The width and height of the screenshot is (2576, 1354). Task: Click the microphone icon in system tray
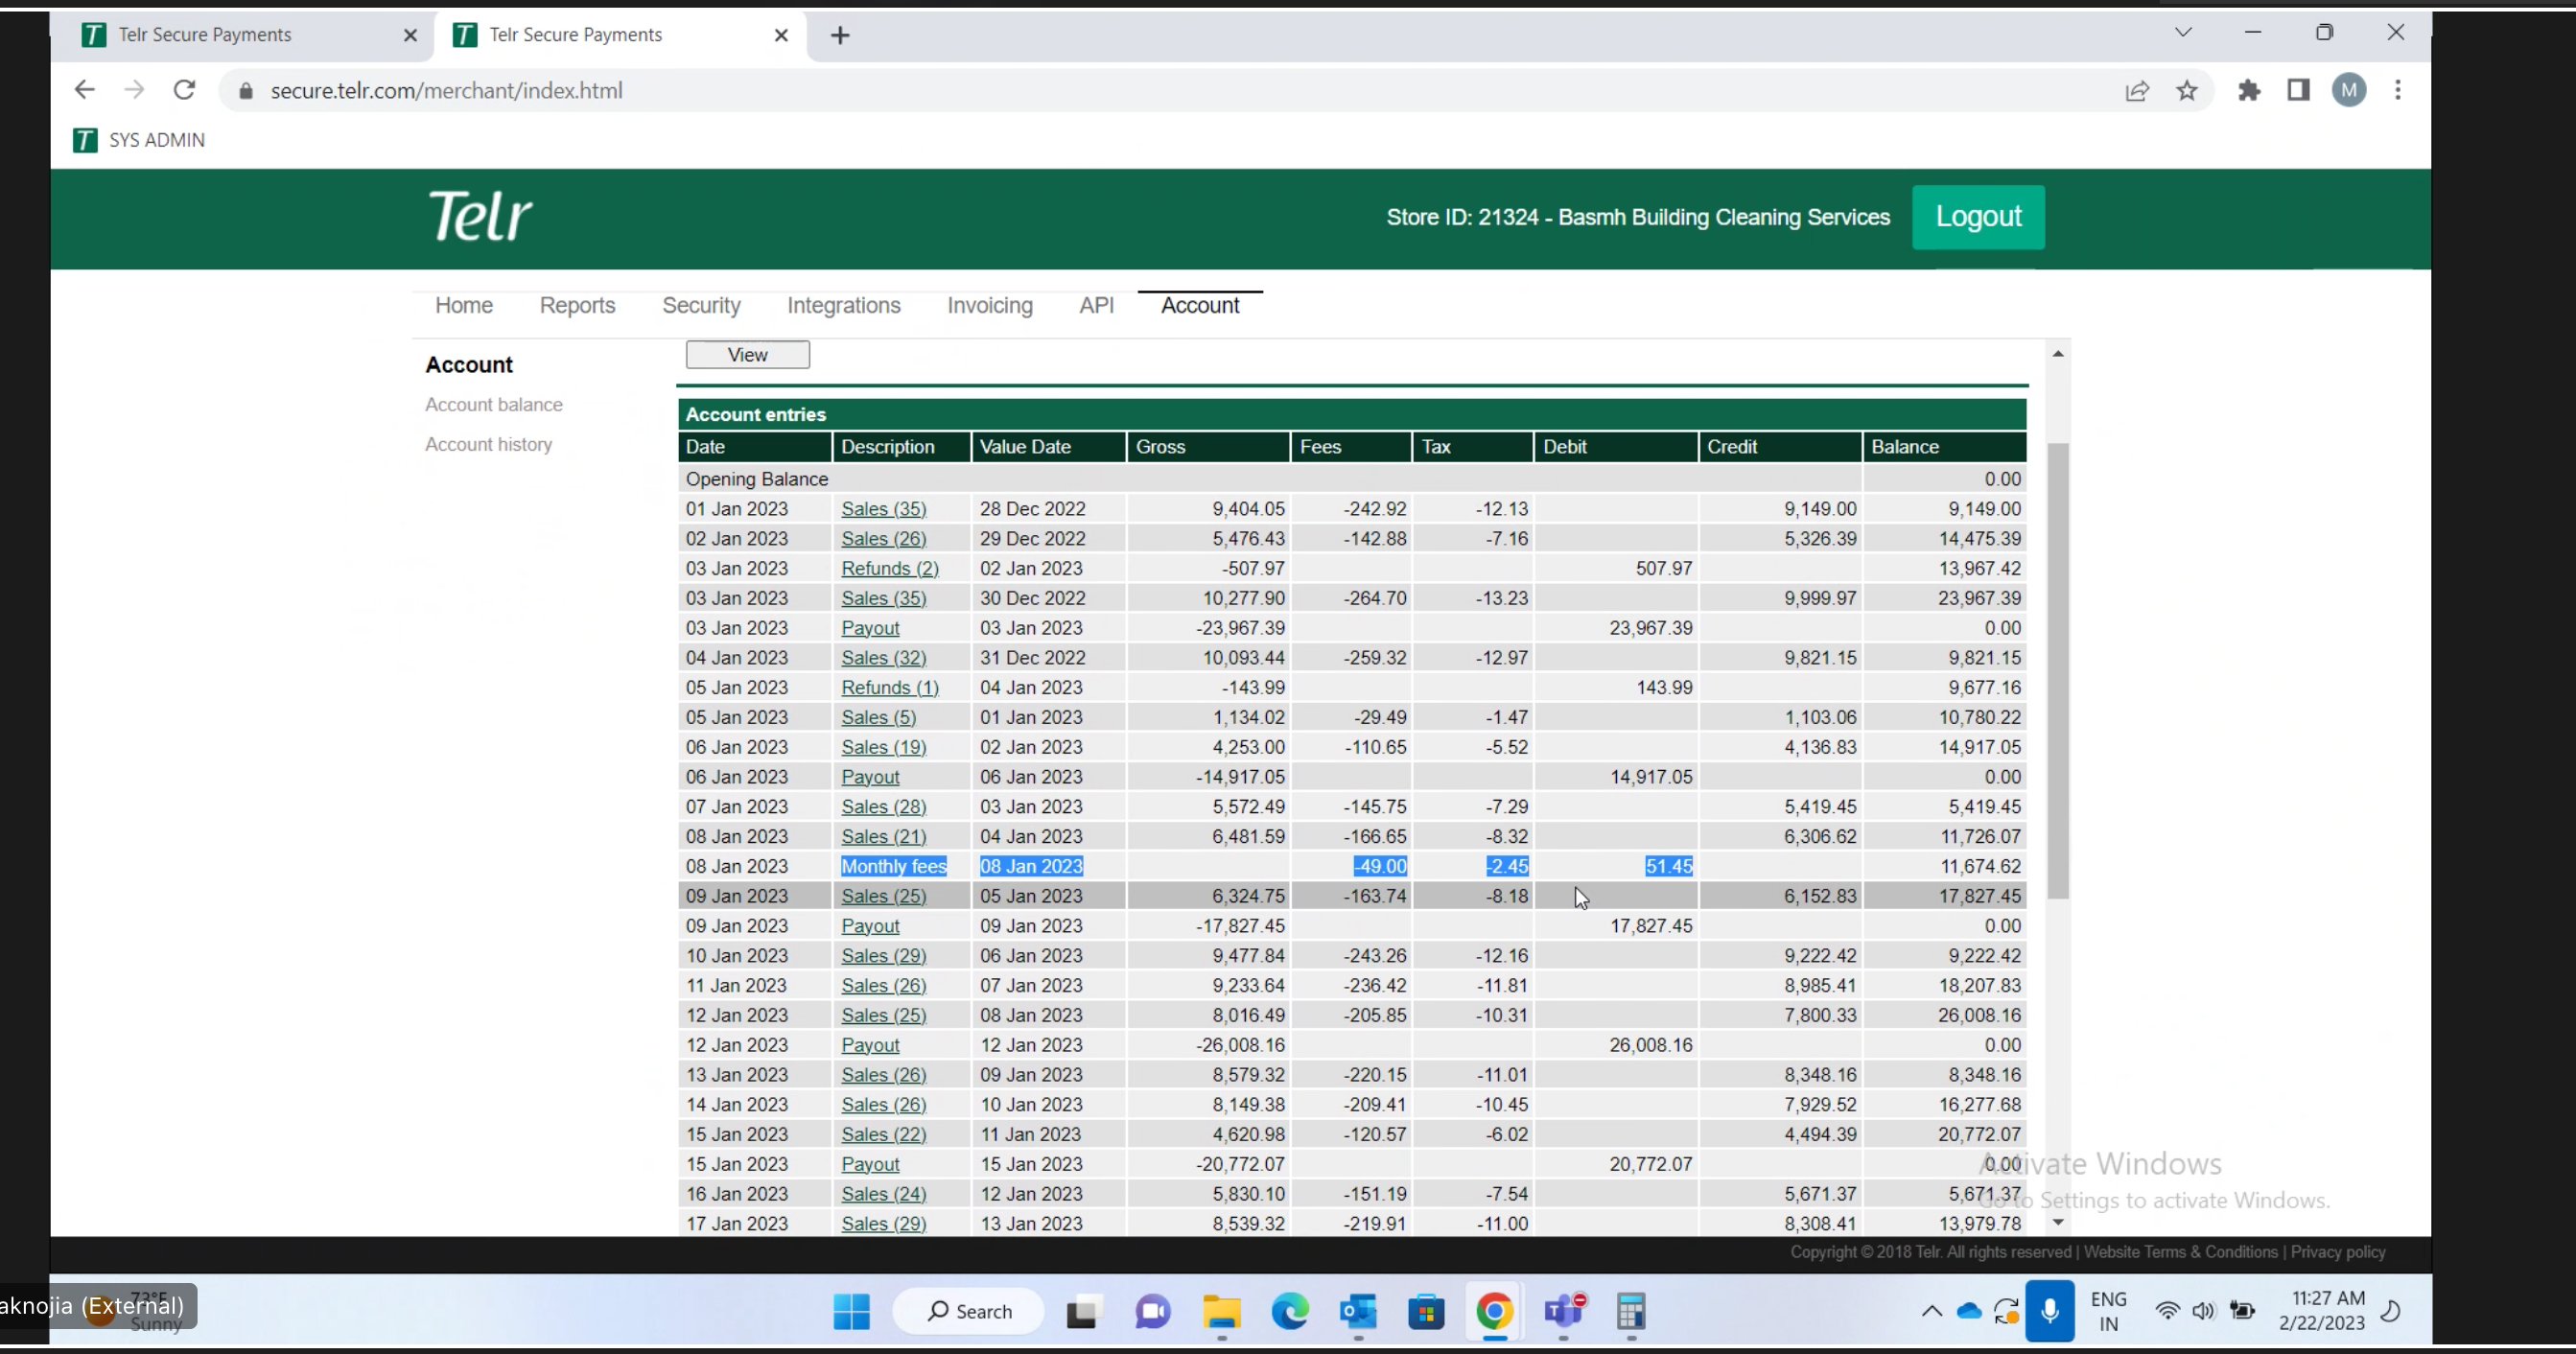pos(2050,1311)
